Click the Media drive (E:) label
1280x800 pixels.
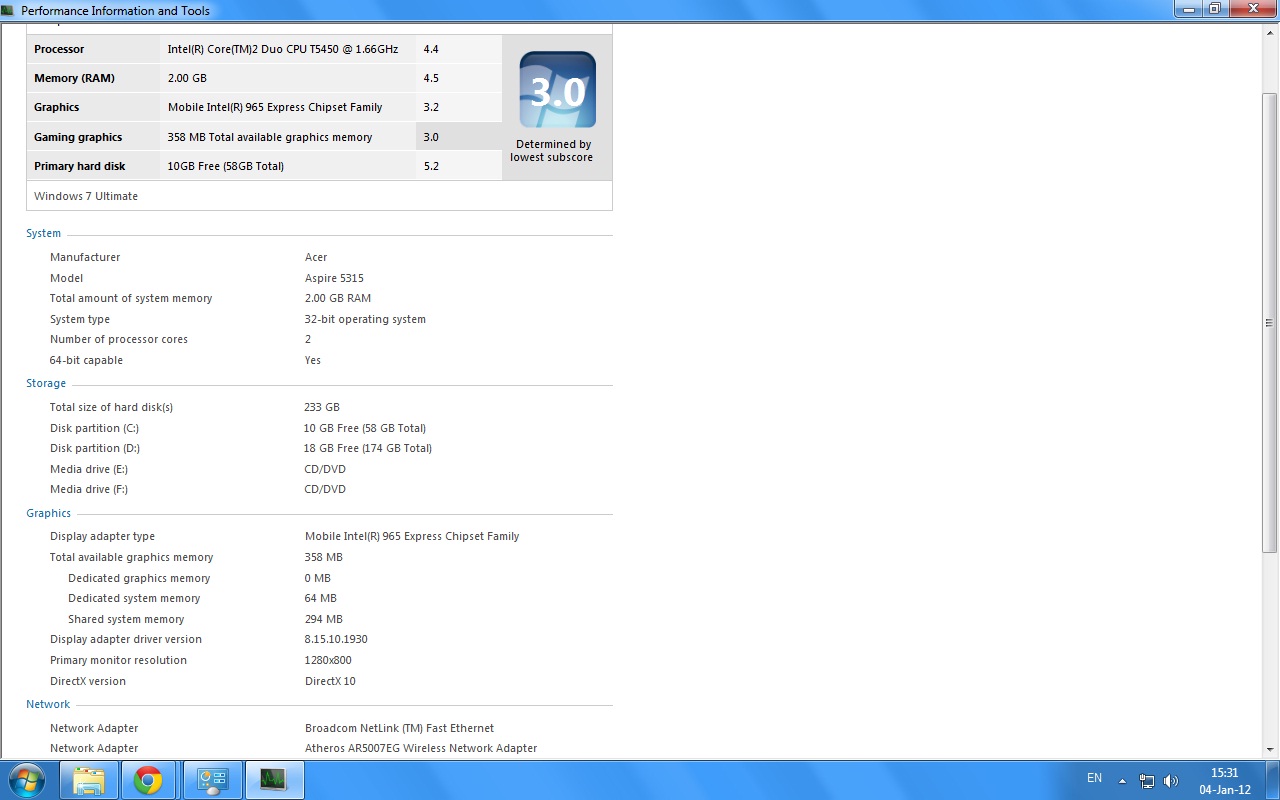[x=89, y=469]
